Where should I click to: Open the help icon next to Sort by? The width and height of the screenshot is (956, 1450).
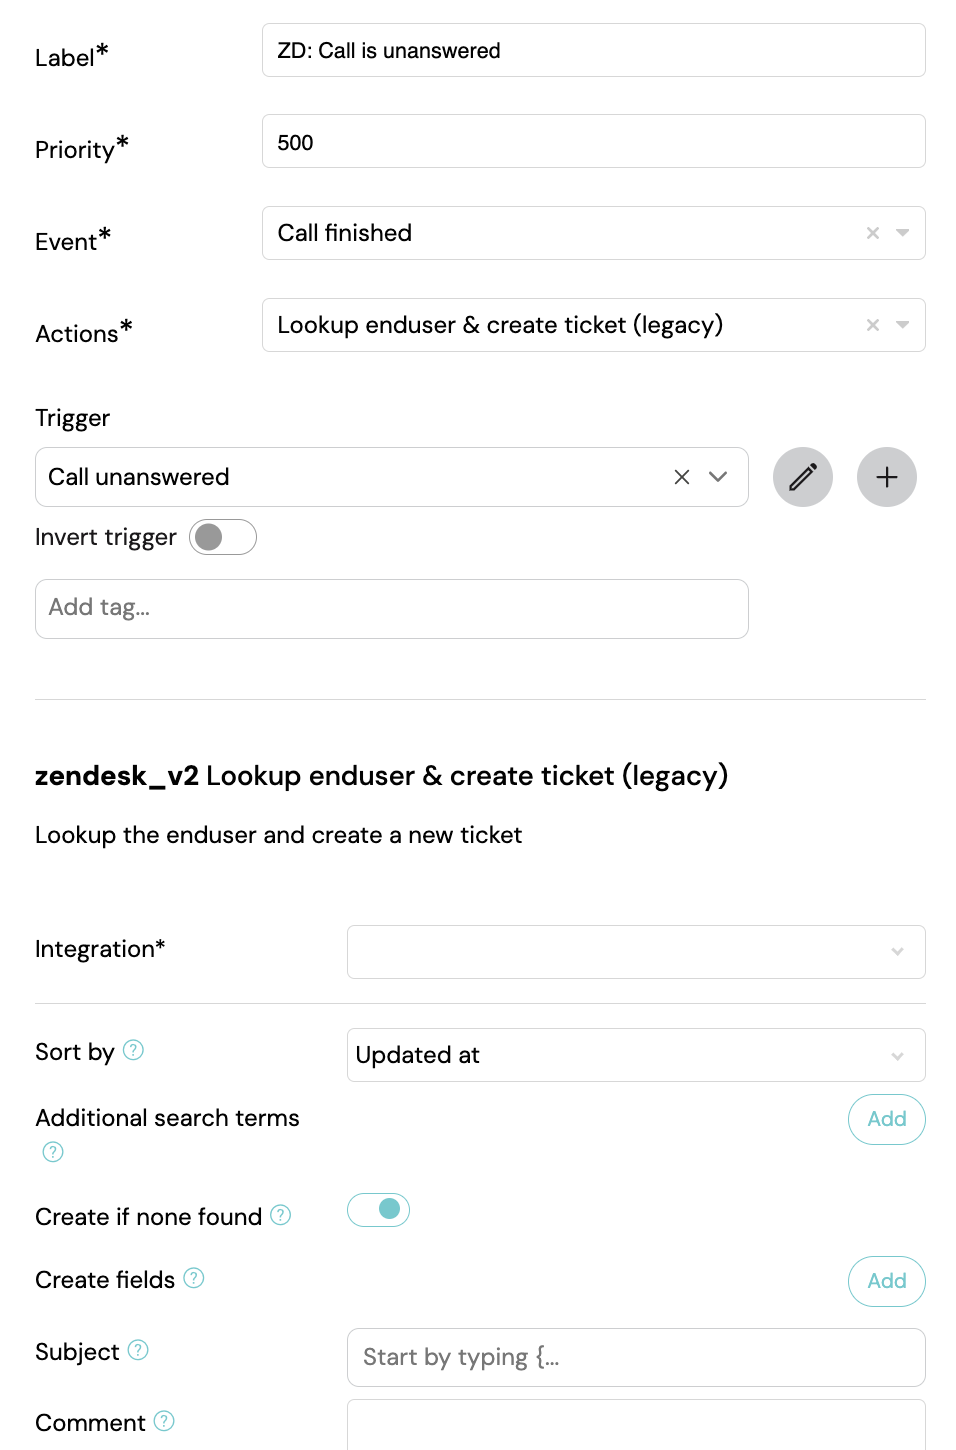pos(134,1050)
